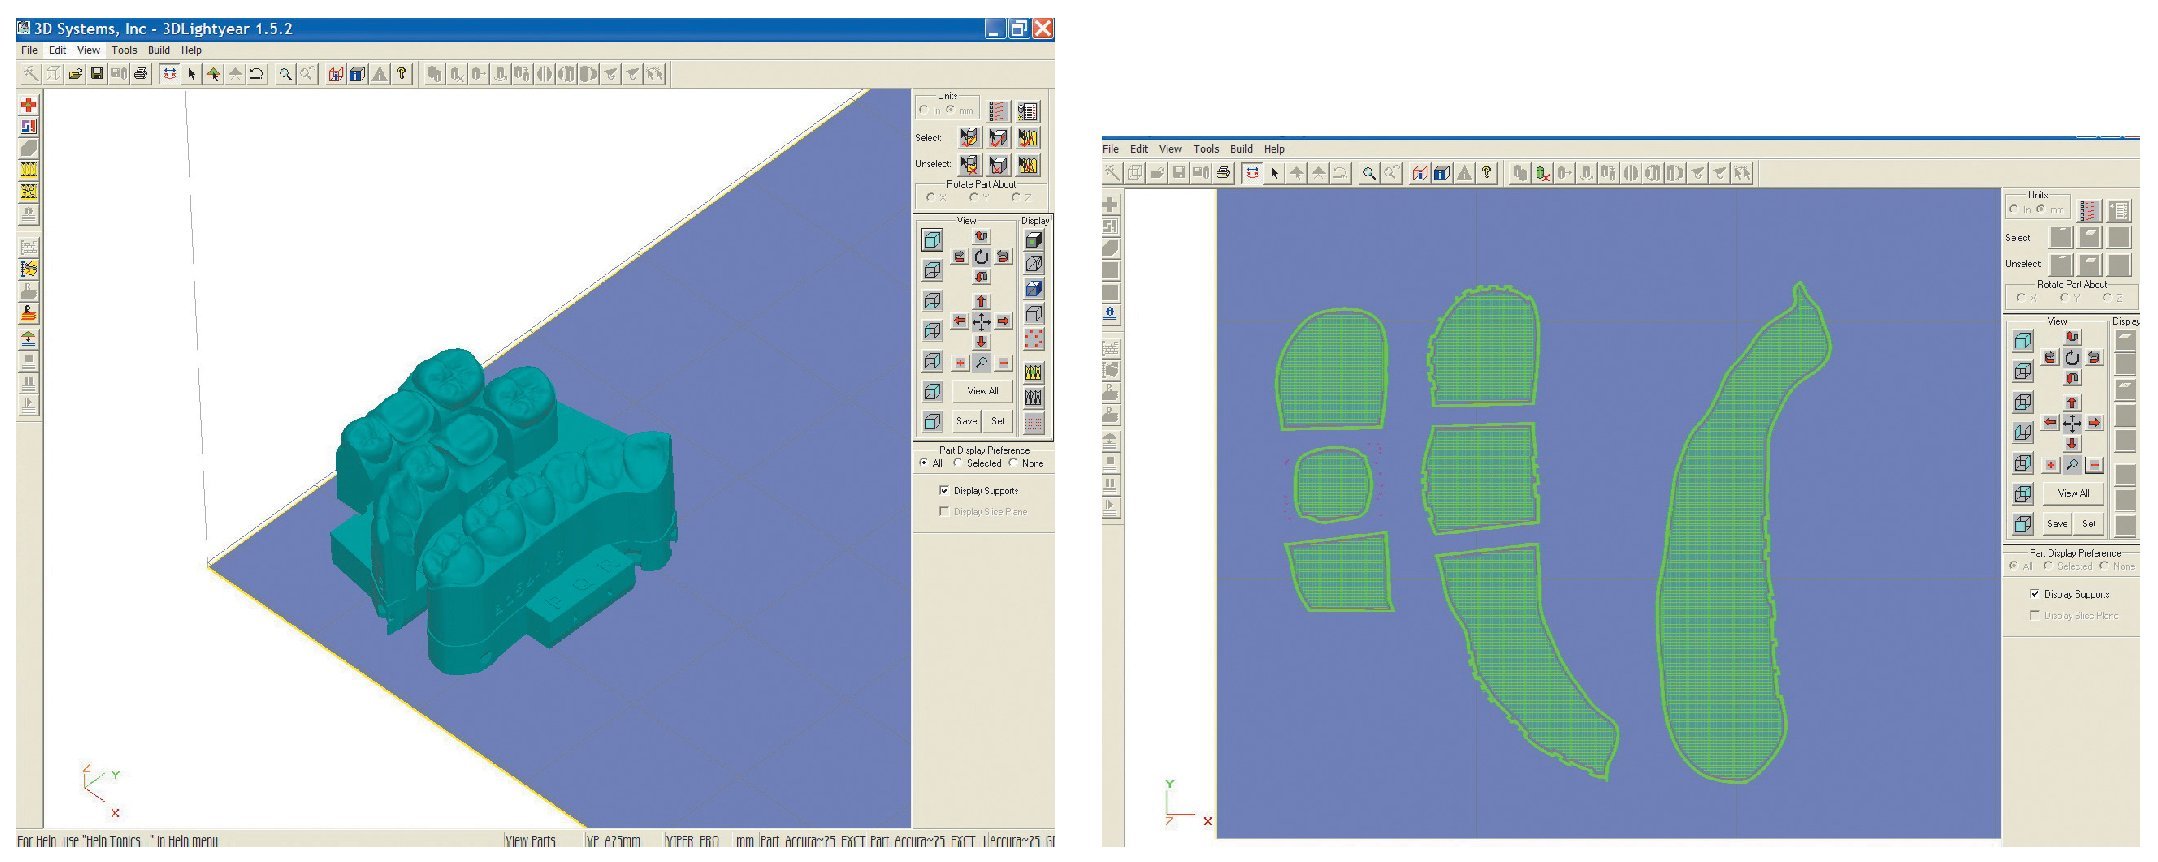This screenshot has width=2158, height=862.
Task: Click the shaded cube icon under Display in the teeth model window
Action: click(x=1034, y=240)
